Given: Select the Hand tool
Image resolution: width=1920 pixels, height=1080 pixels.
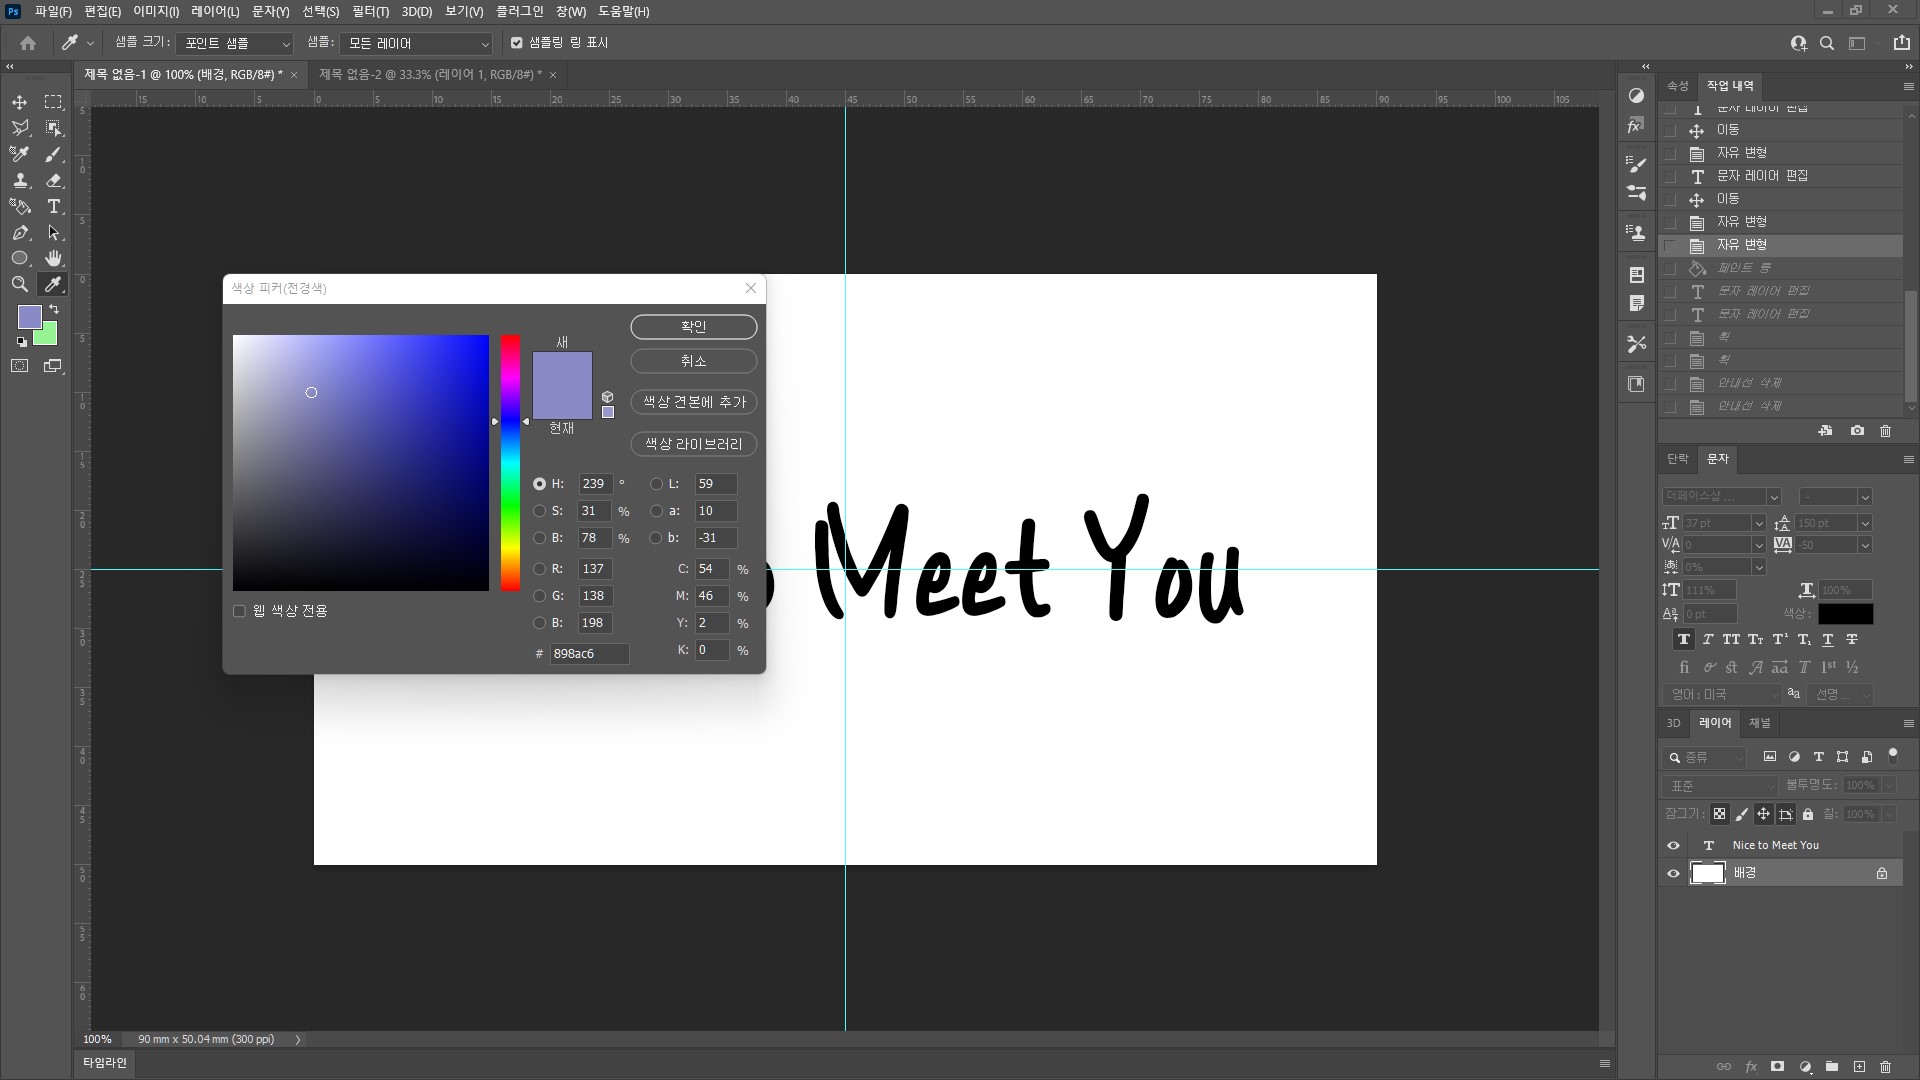Looking at the screenshot, I should point(54,258).
